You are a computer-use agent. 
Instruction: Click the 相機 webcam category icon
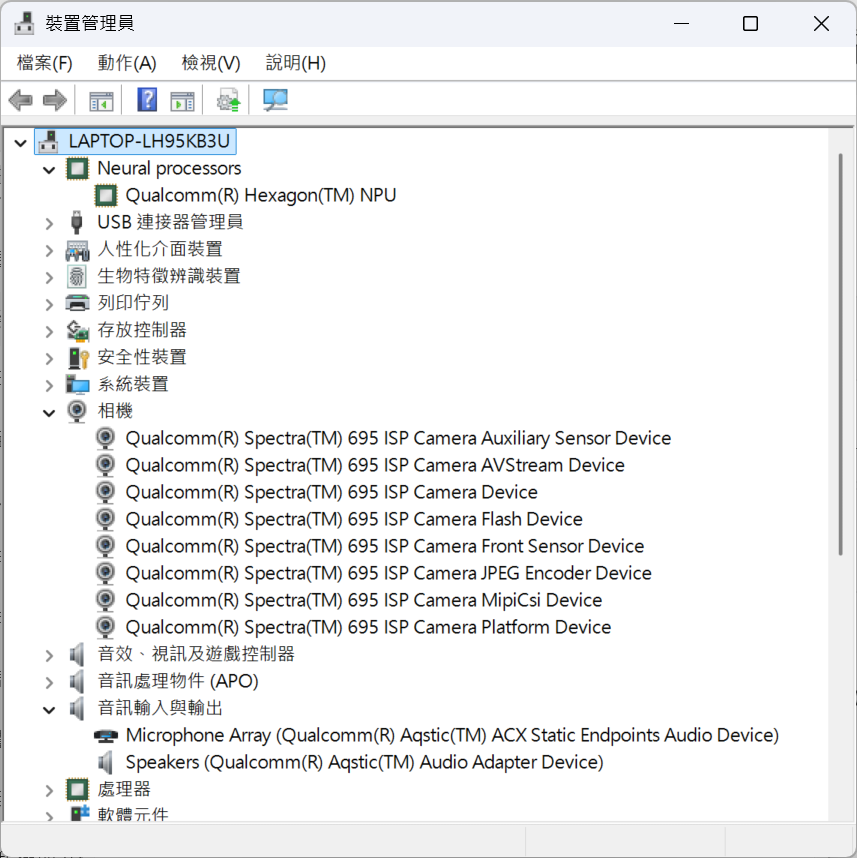click(77, 411)
